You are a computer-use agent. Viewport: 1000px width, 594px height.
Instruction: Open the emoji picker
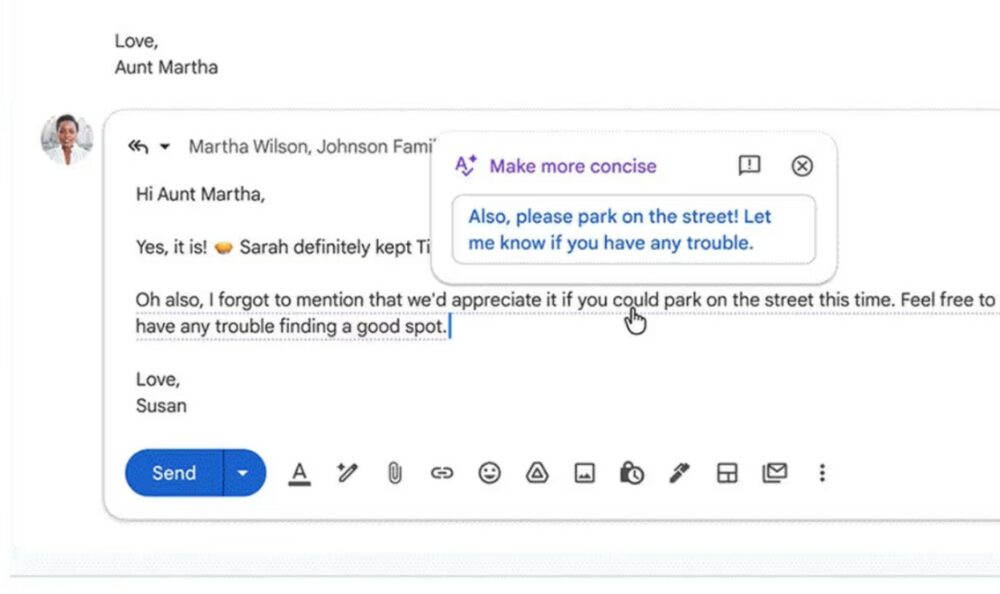[489, 473]
